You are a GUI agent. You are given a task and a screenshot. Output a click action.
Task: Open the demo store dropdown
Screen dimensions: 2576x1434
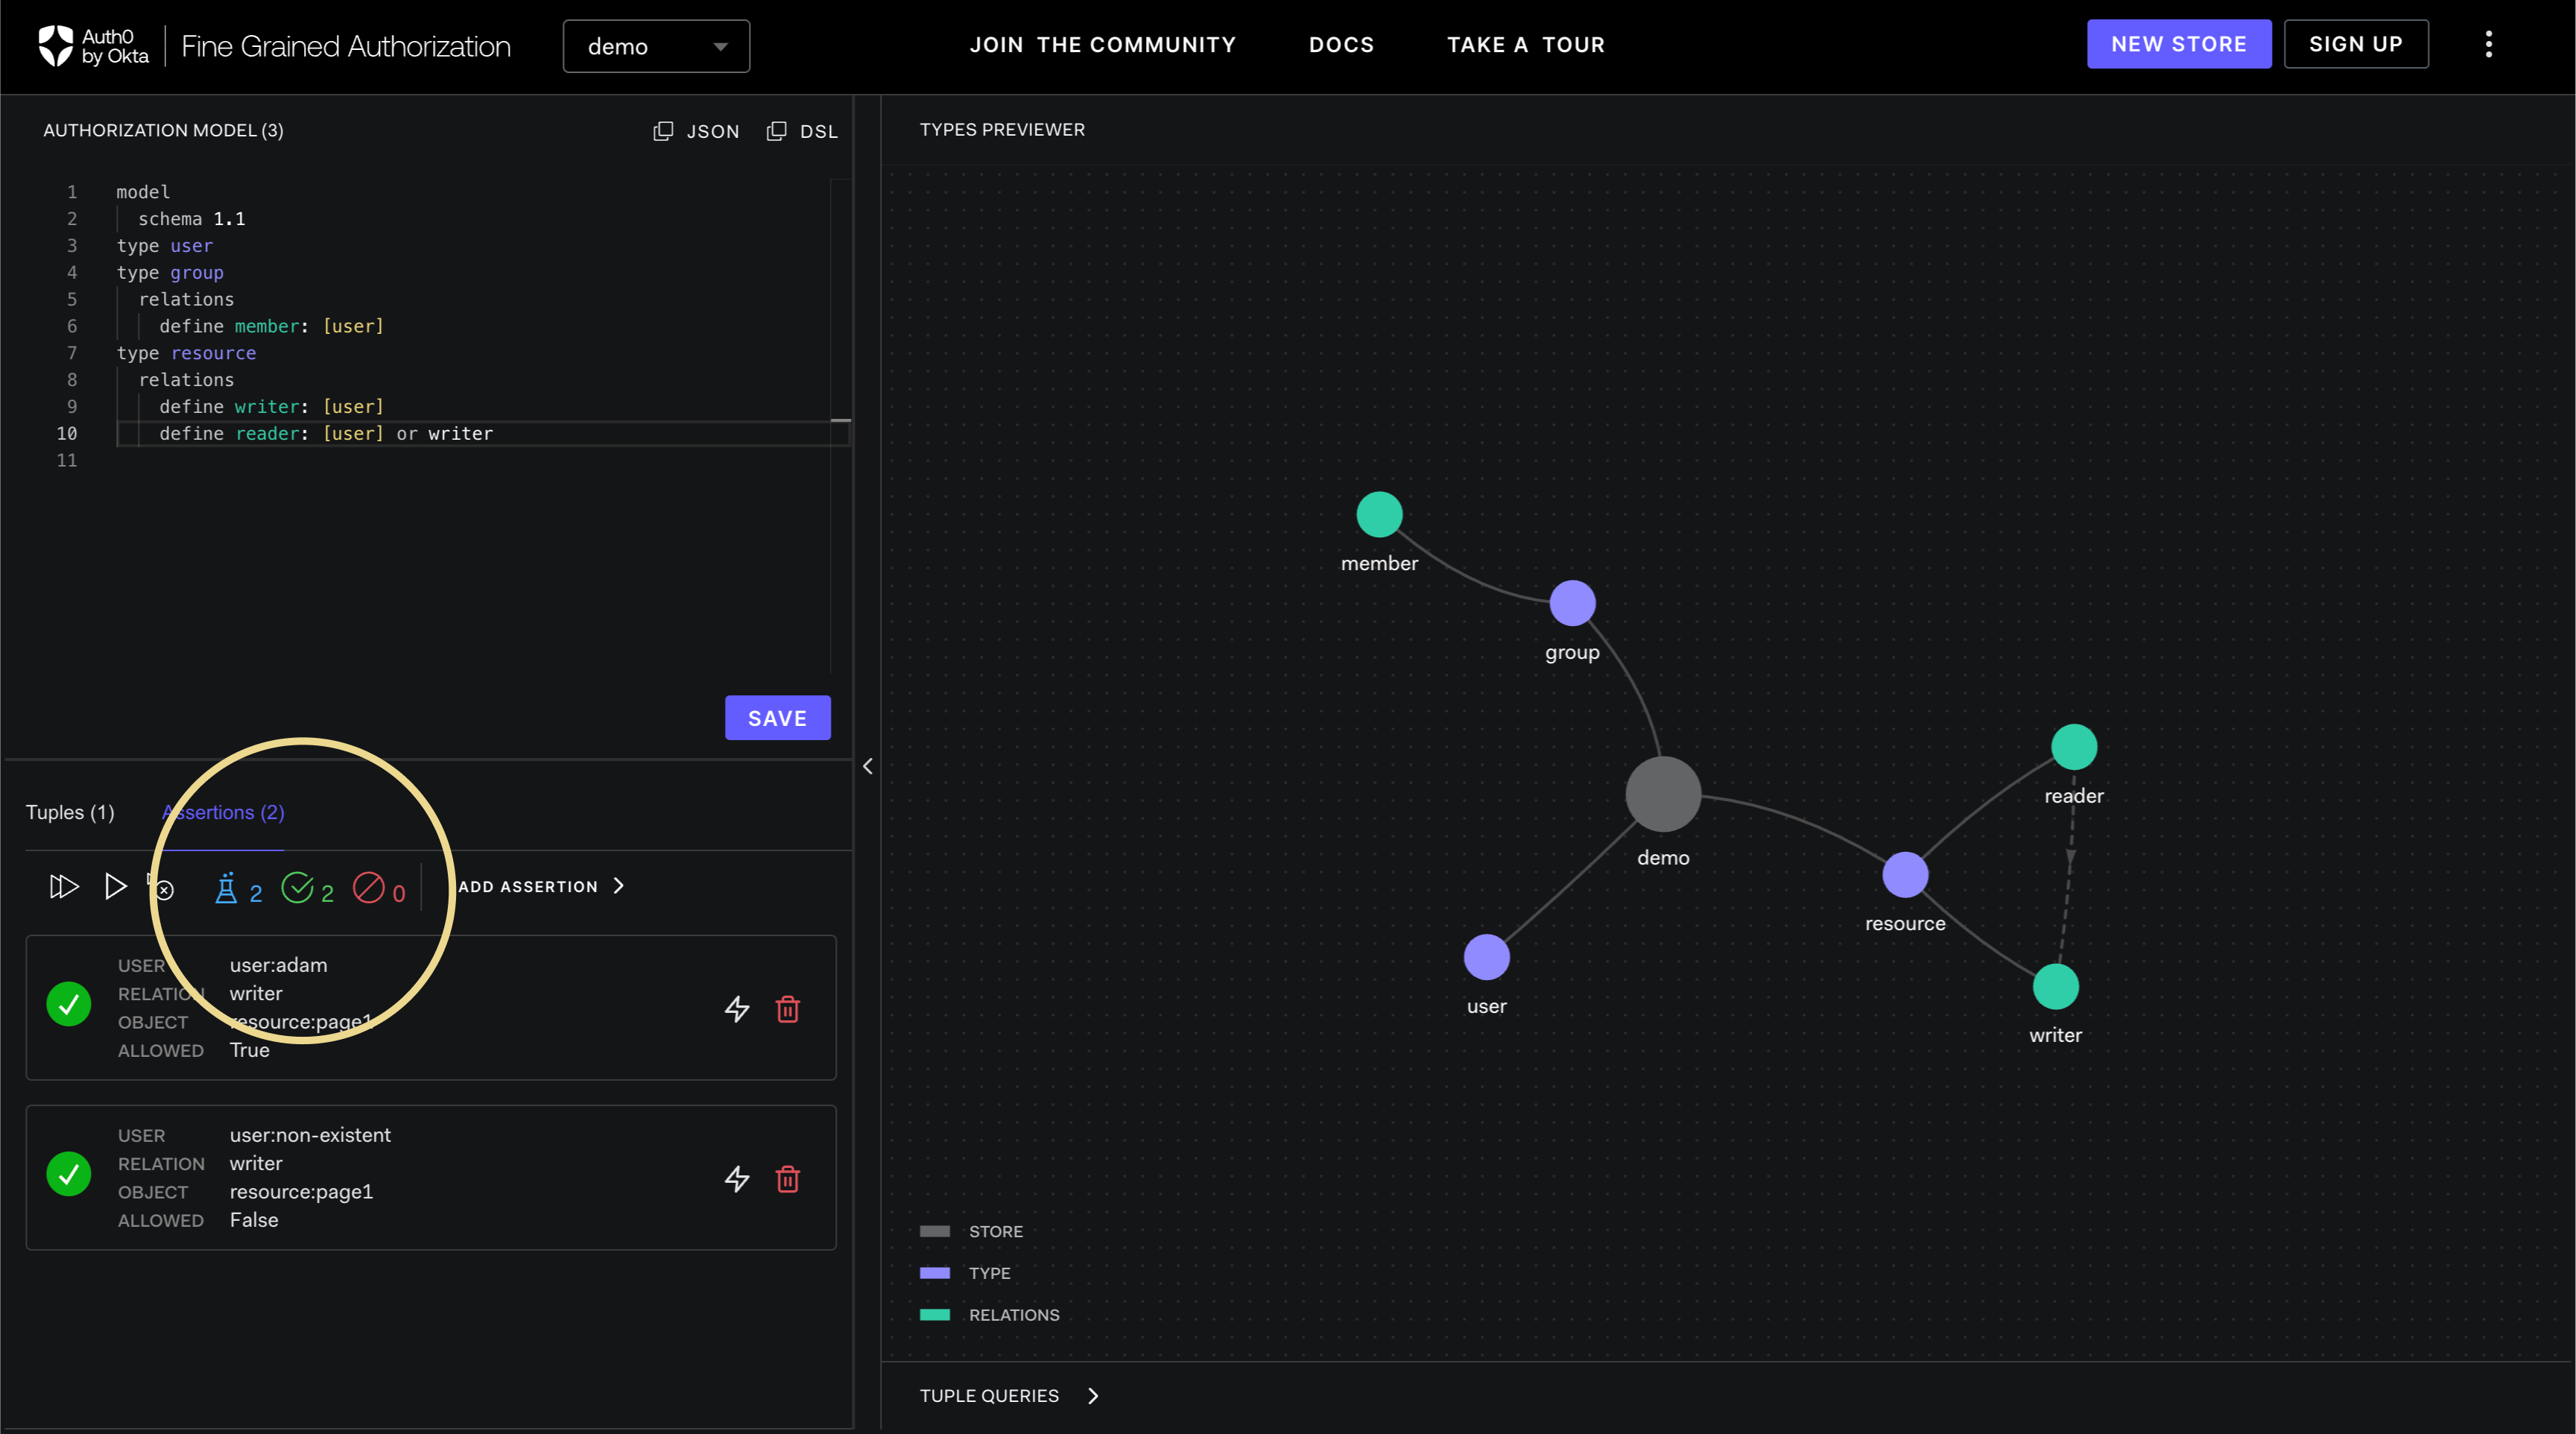pyautogui.click(x=656, y=46)
